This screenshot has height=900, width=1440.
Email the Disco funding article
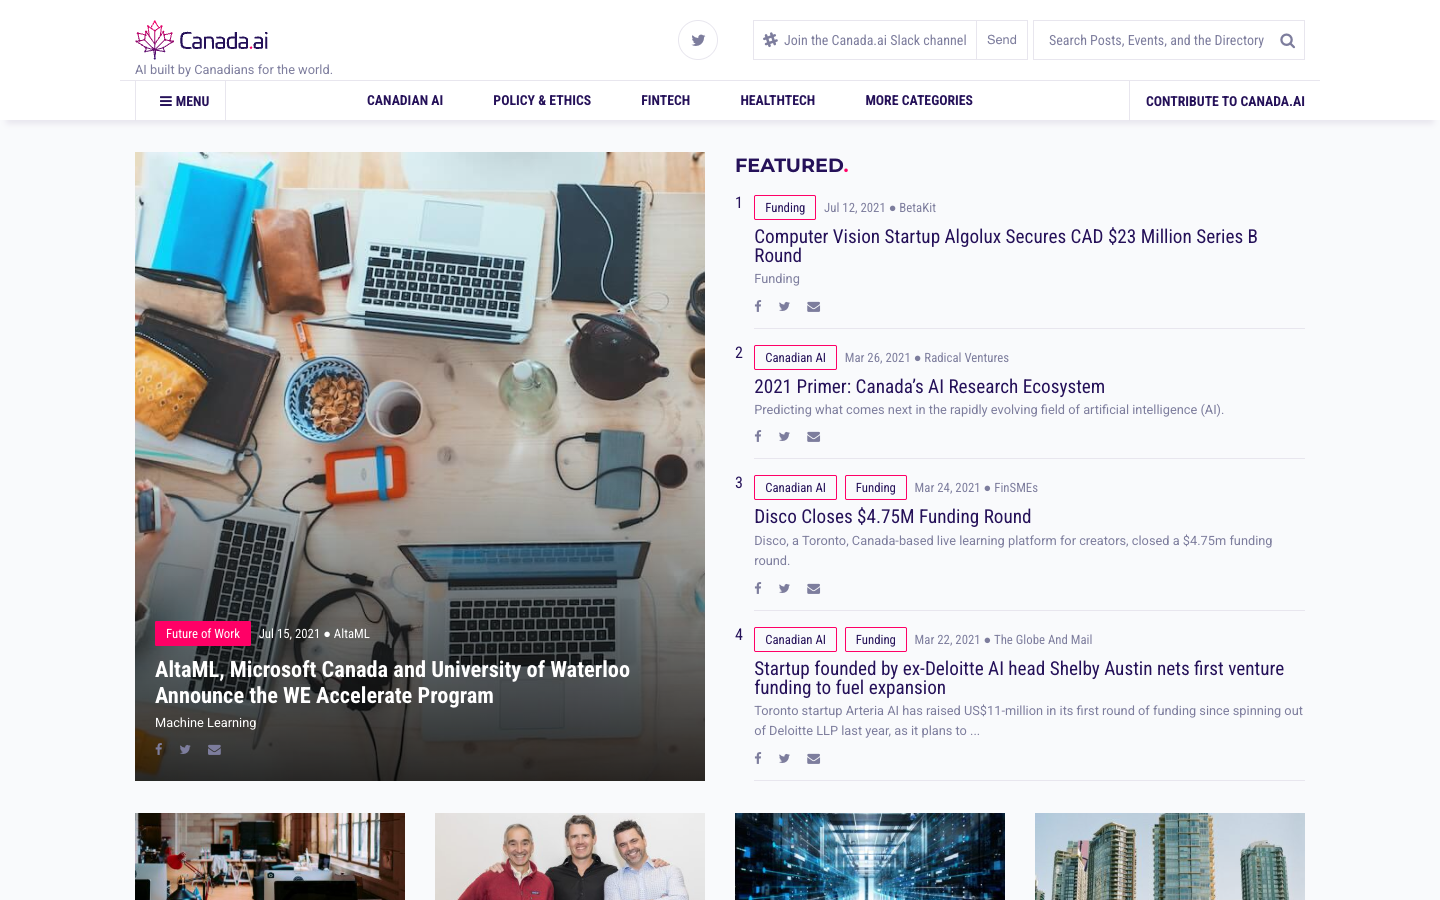coord(814,589)
